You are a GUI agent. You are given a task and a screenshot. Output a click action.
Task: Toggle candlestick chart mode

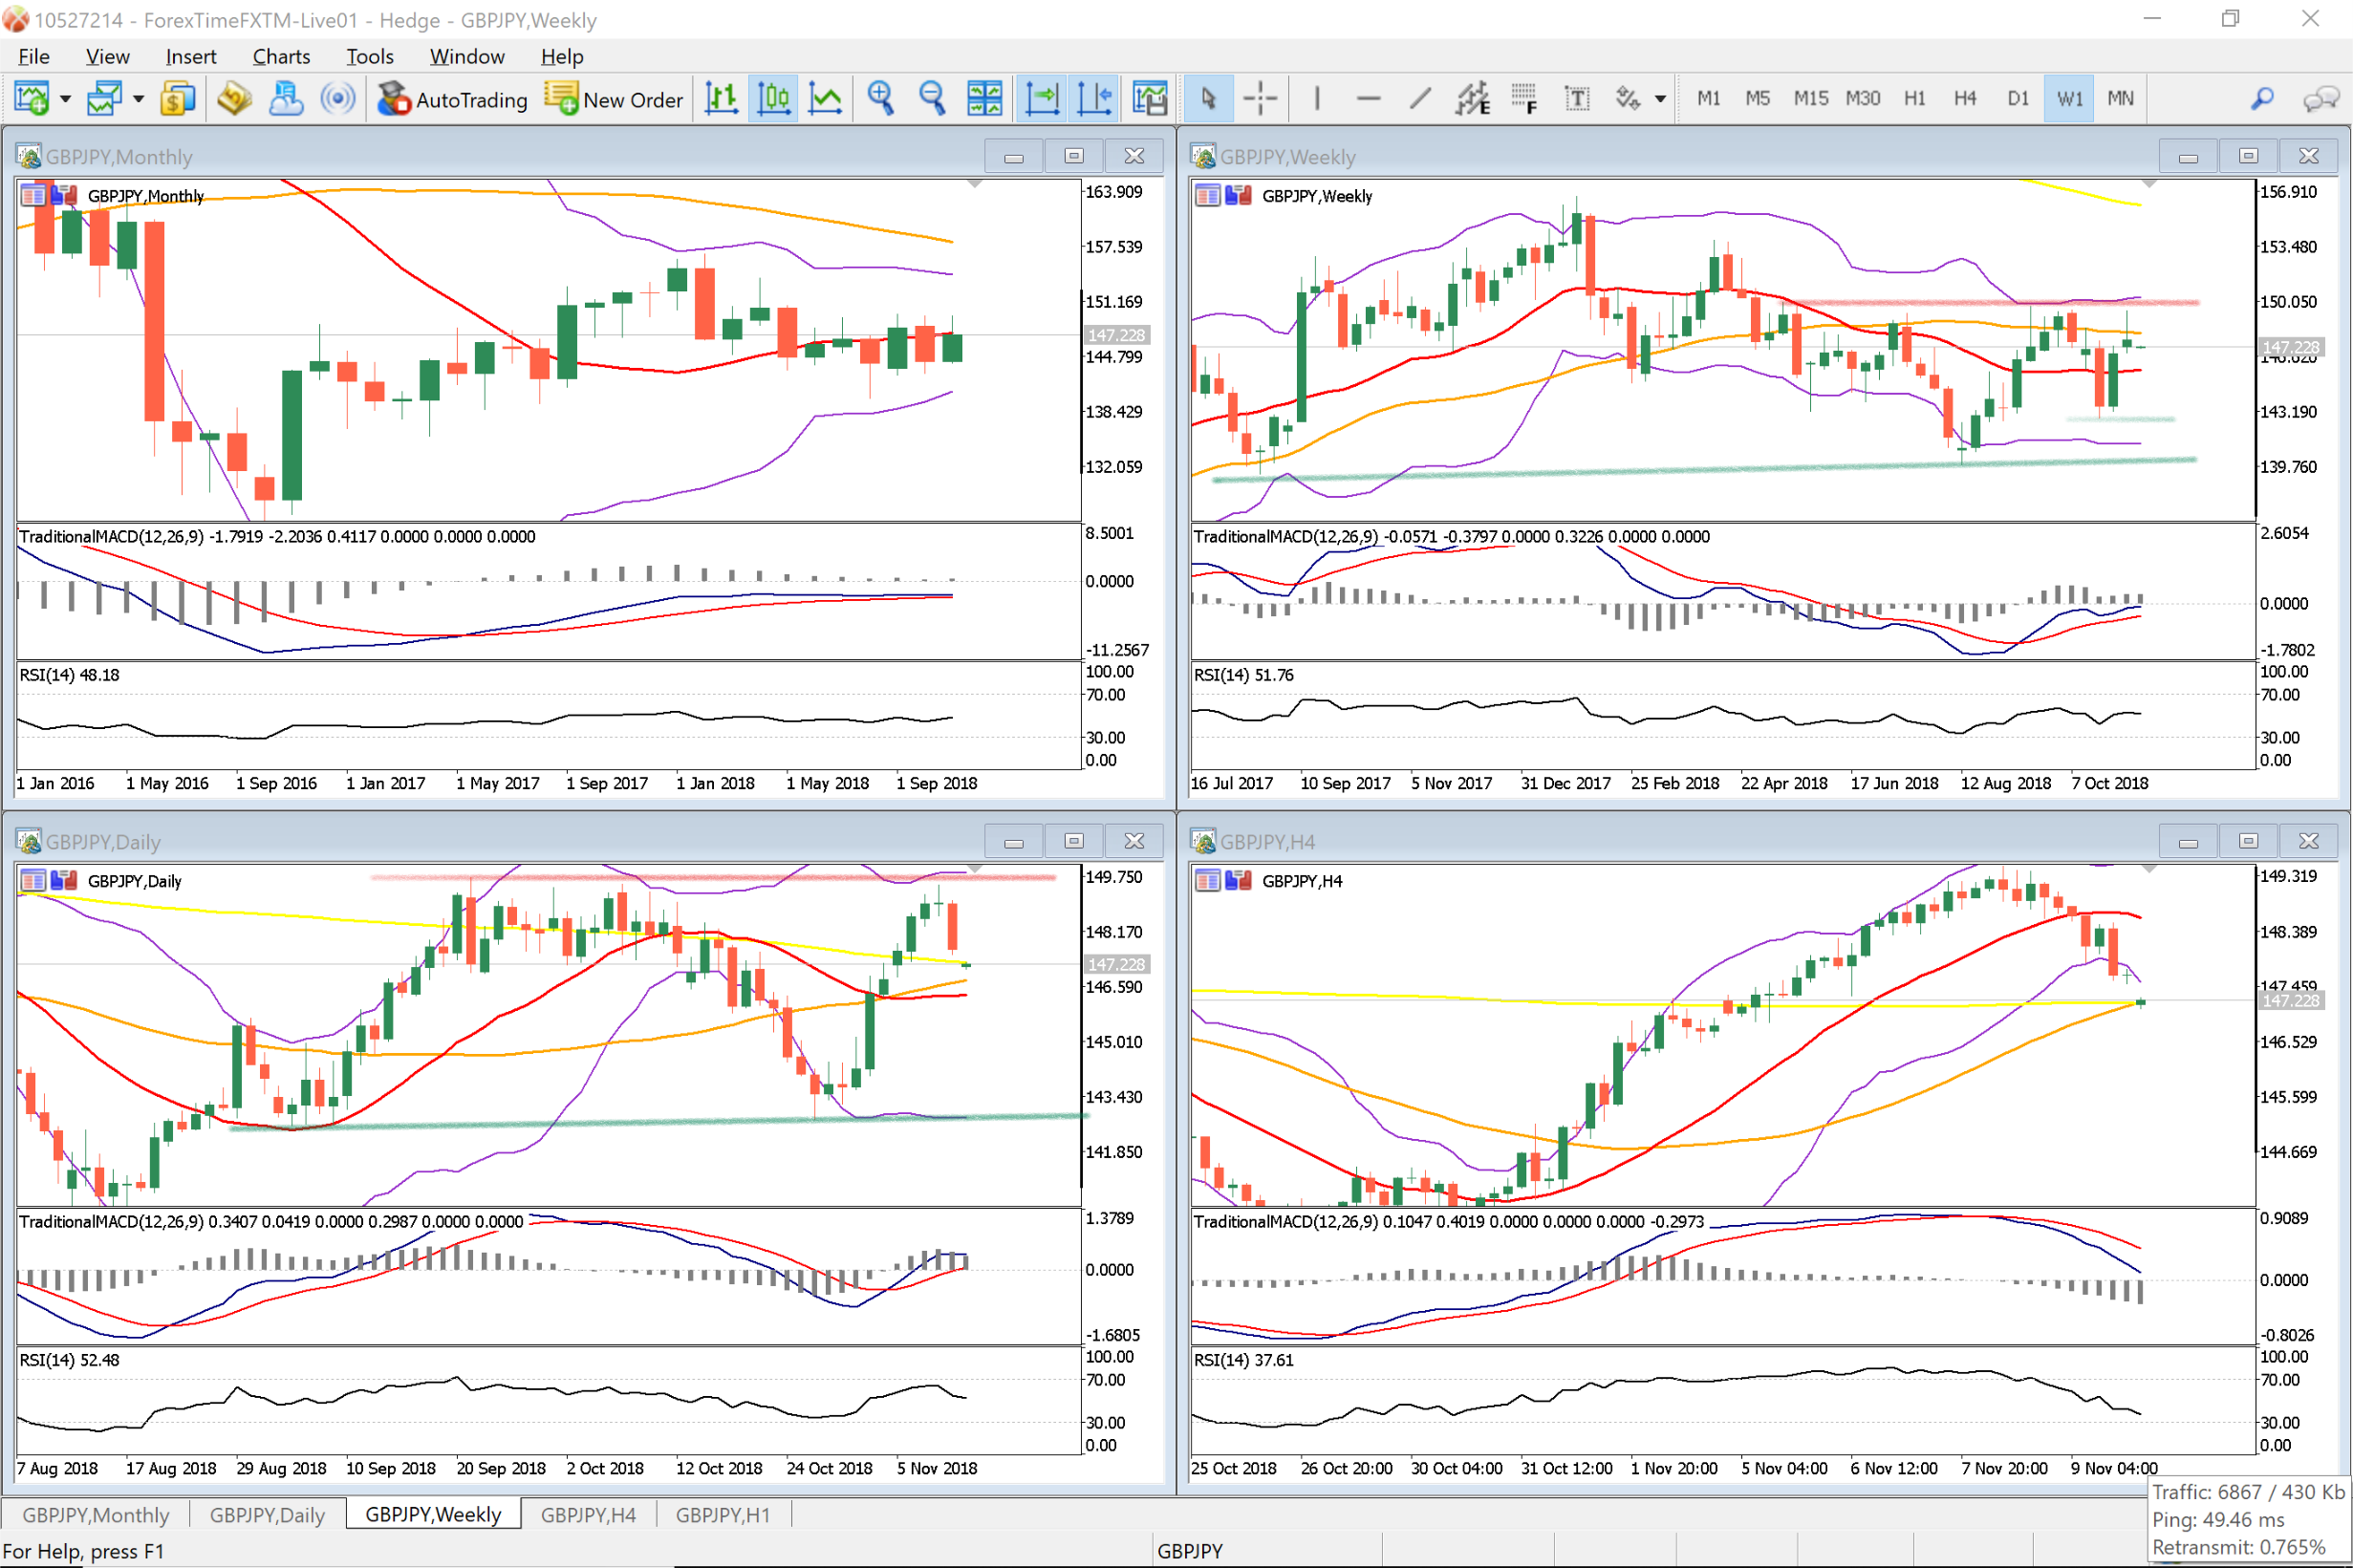[x=773, y=98]
